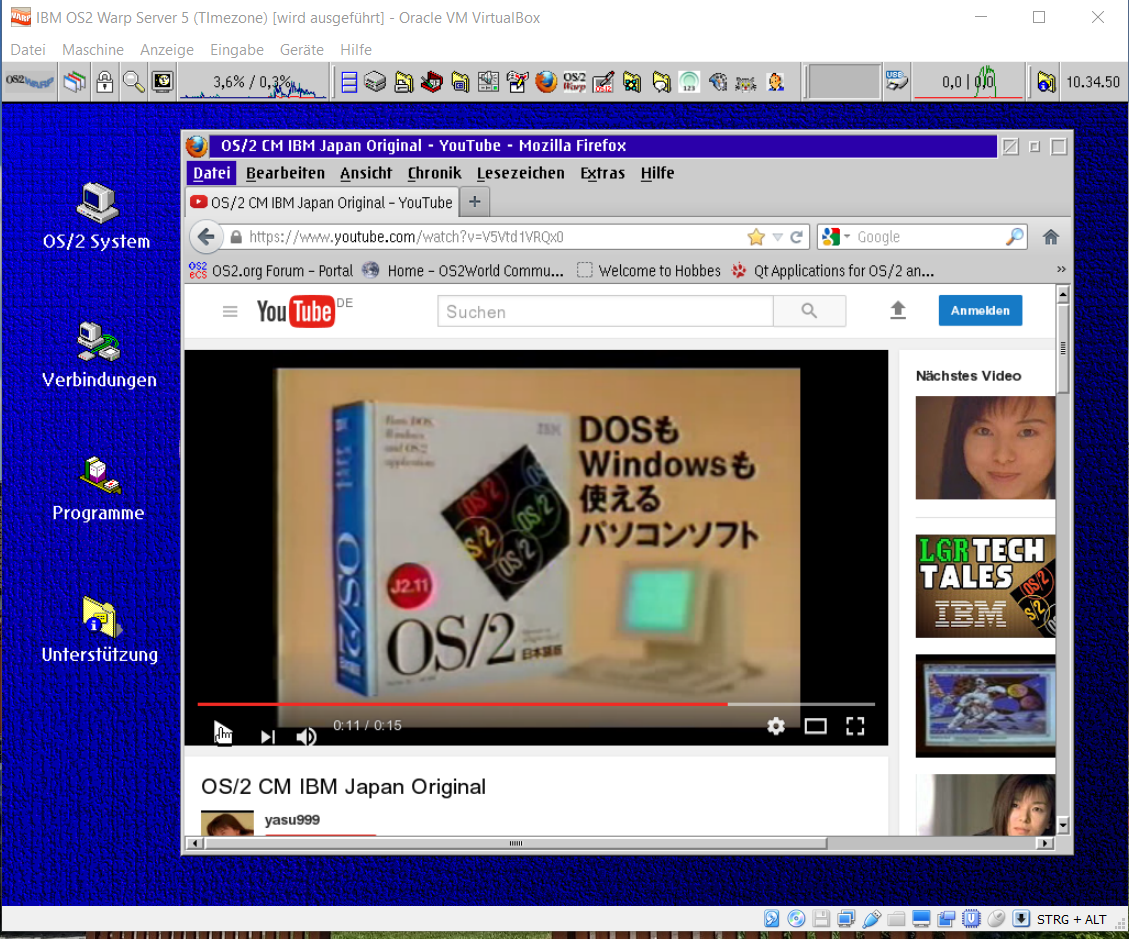Open a new Firefox tab with plus button
Viewport: 1129px width, 939px height.
pos(474,202)
